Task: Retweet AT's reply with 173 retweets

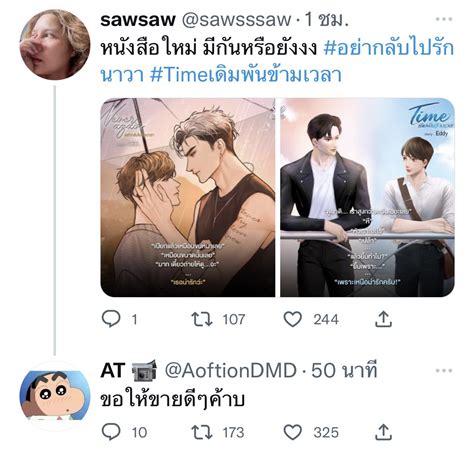Action: 202,432
